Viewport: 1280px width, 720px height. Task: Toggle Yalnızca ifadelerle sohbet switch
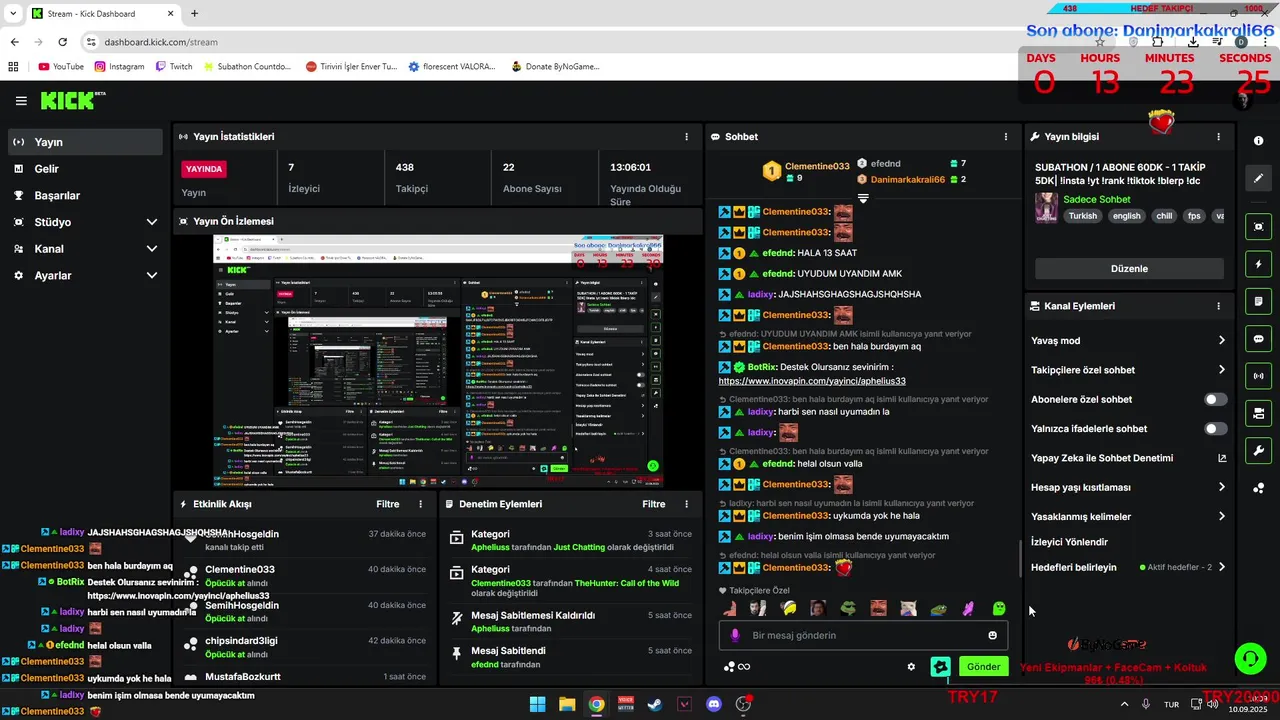[x=1215, y=429]
